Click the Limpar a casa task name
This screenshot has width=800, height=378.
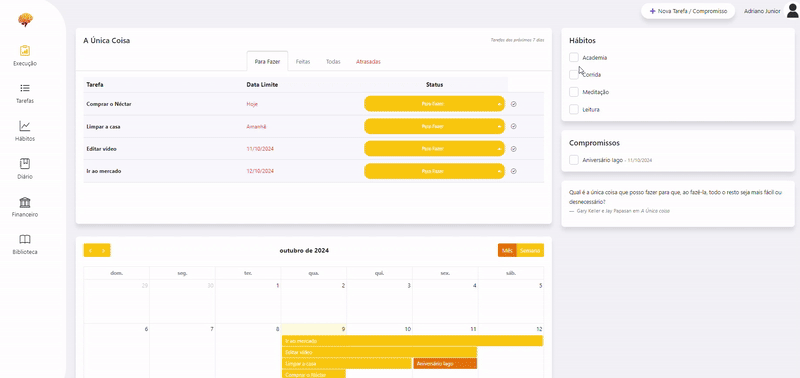[104, 127]
